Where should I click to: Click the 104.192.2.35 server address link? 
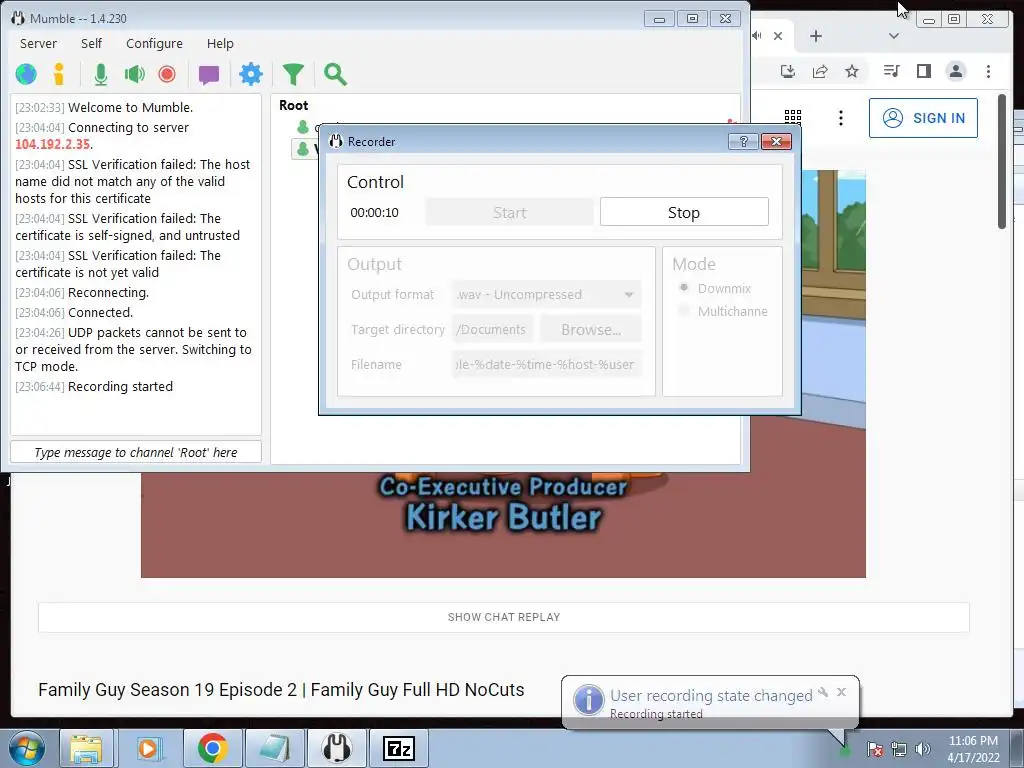52,144
